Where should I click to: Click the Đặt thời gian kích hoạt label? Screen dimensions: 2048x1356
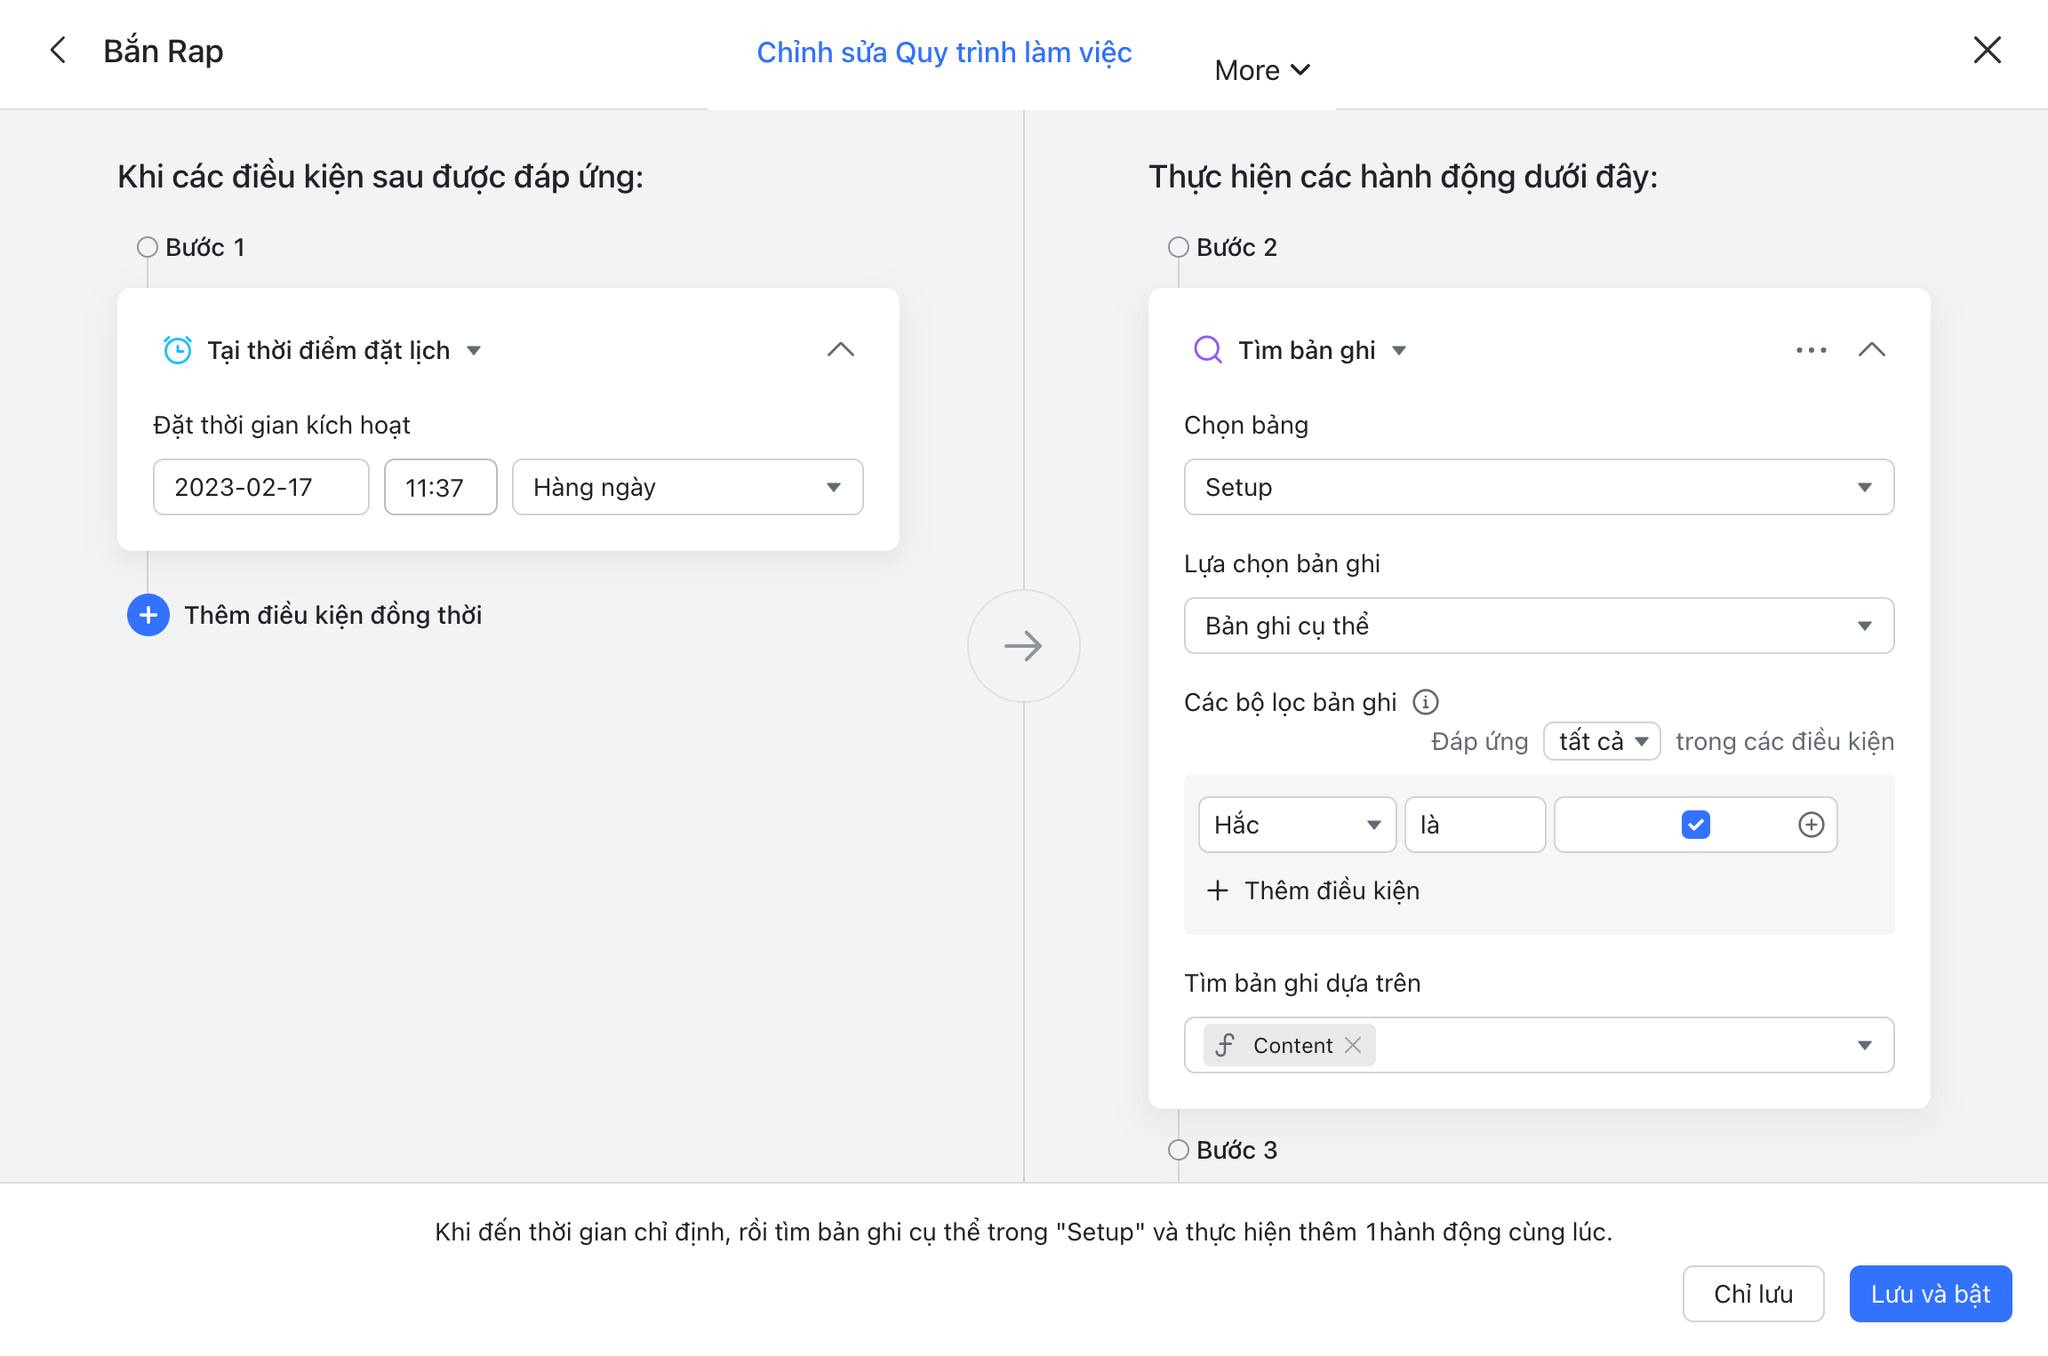pyautogui.click(x=282, y=425)
